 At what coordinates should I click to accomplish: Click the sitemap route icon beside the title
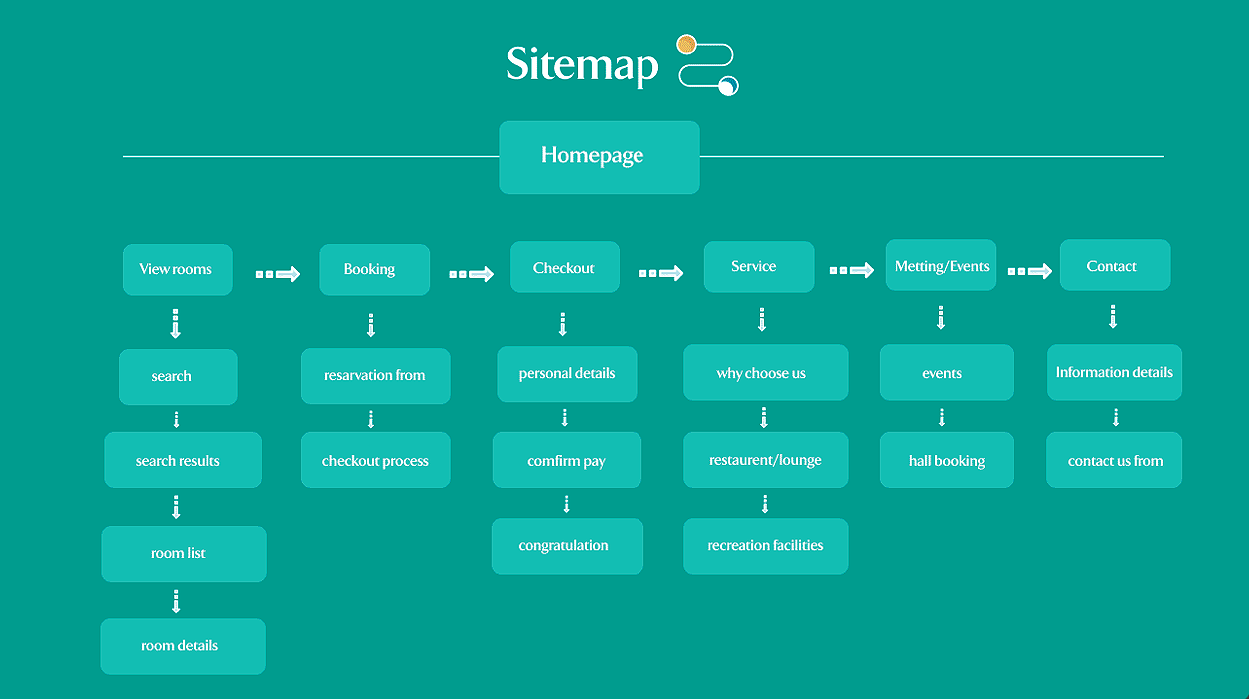click(x=708, y=65)
